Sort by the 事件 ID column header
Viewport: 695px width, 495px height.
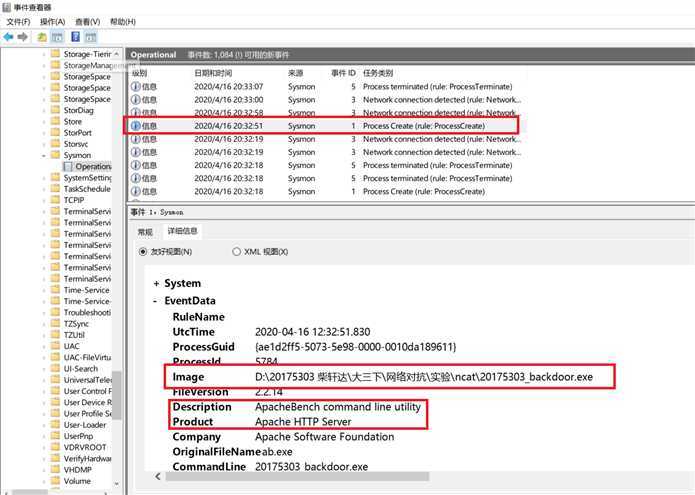343,73
